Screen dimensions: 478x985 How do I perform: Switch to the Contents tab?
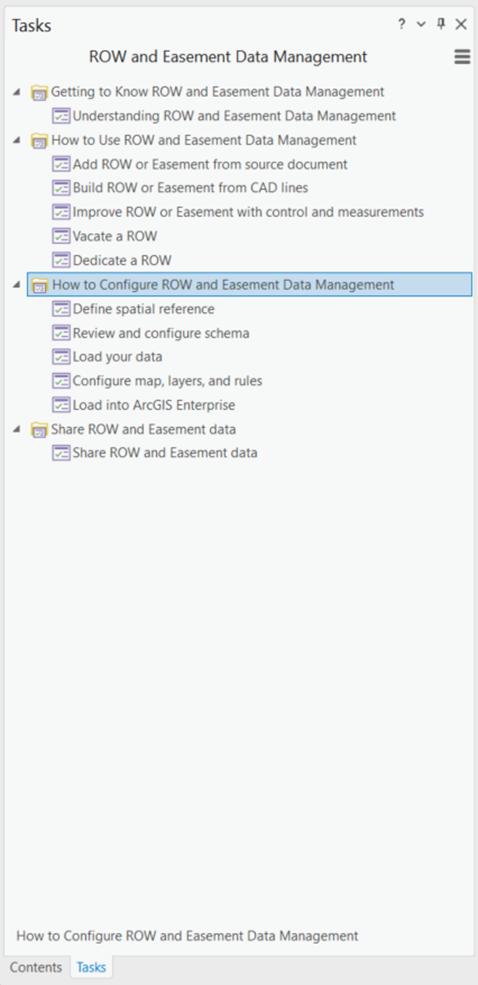tap(36, 967)
